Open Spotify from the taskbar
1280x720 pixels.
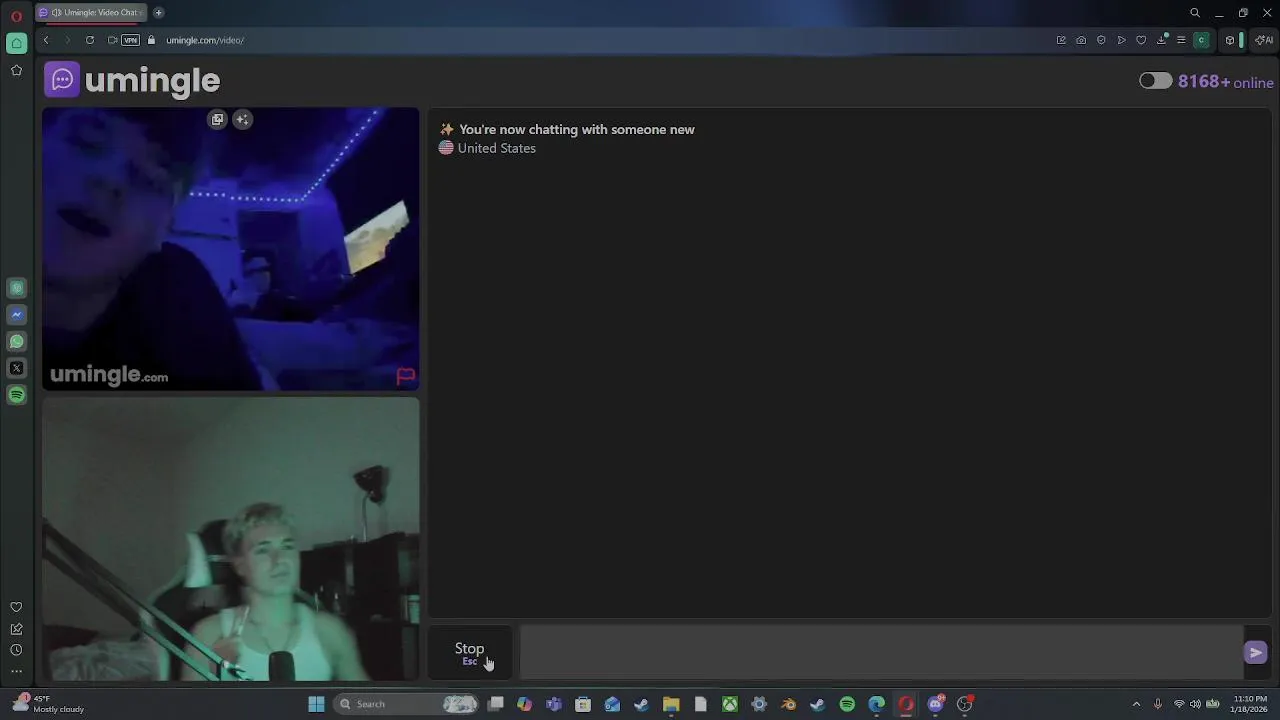tap(847, 704)
